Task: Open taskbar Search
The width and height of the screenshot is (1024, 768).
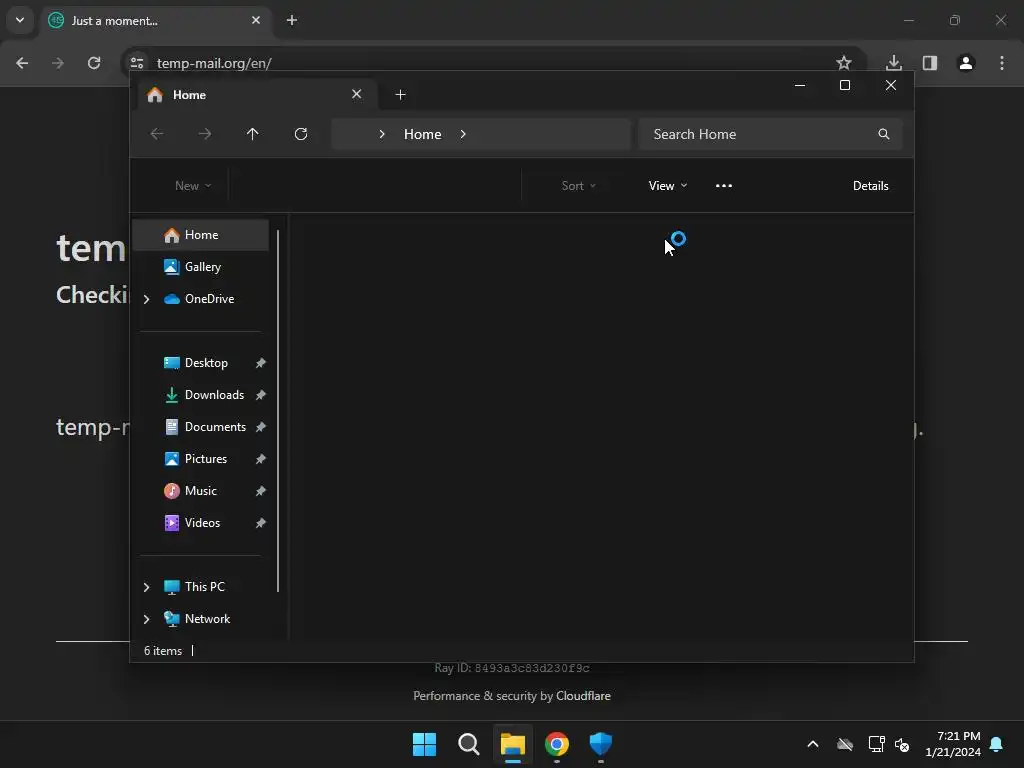Action: point(468,744)
